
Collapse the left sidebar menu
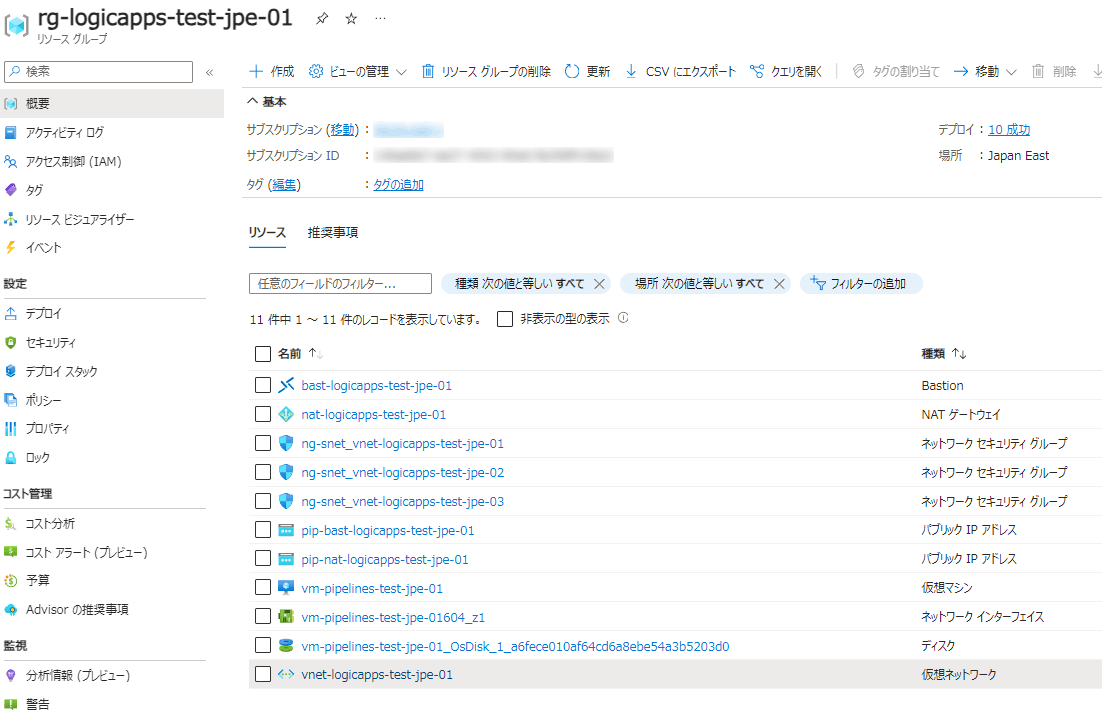(209, 72)
